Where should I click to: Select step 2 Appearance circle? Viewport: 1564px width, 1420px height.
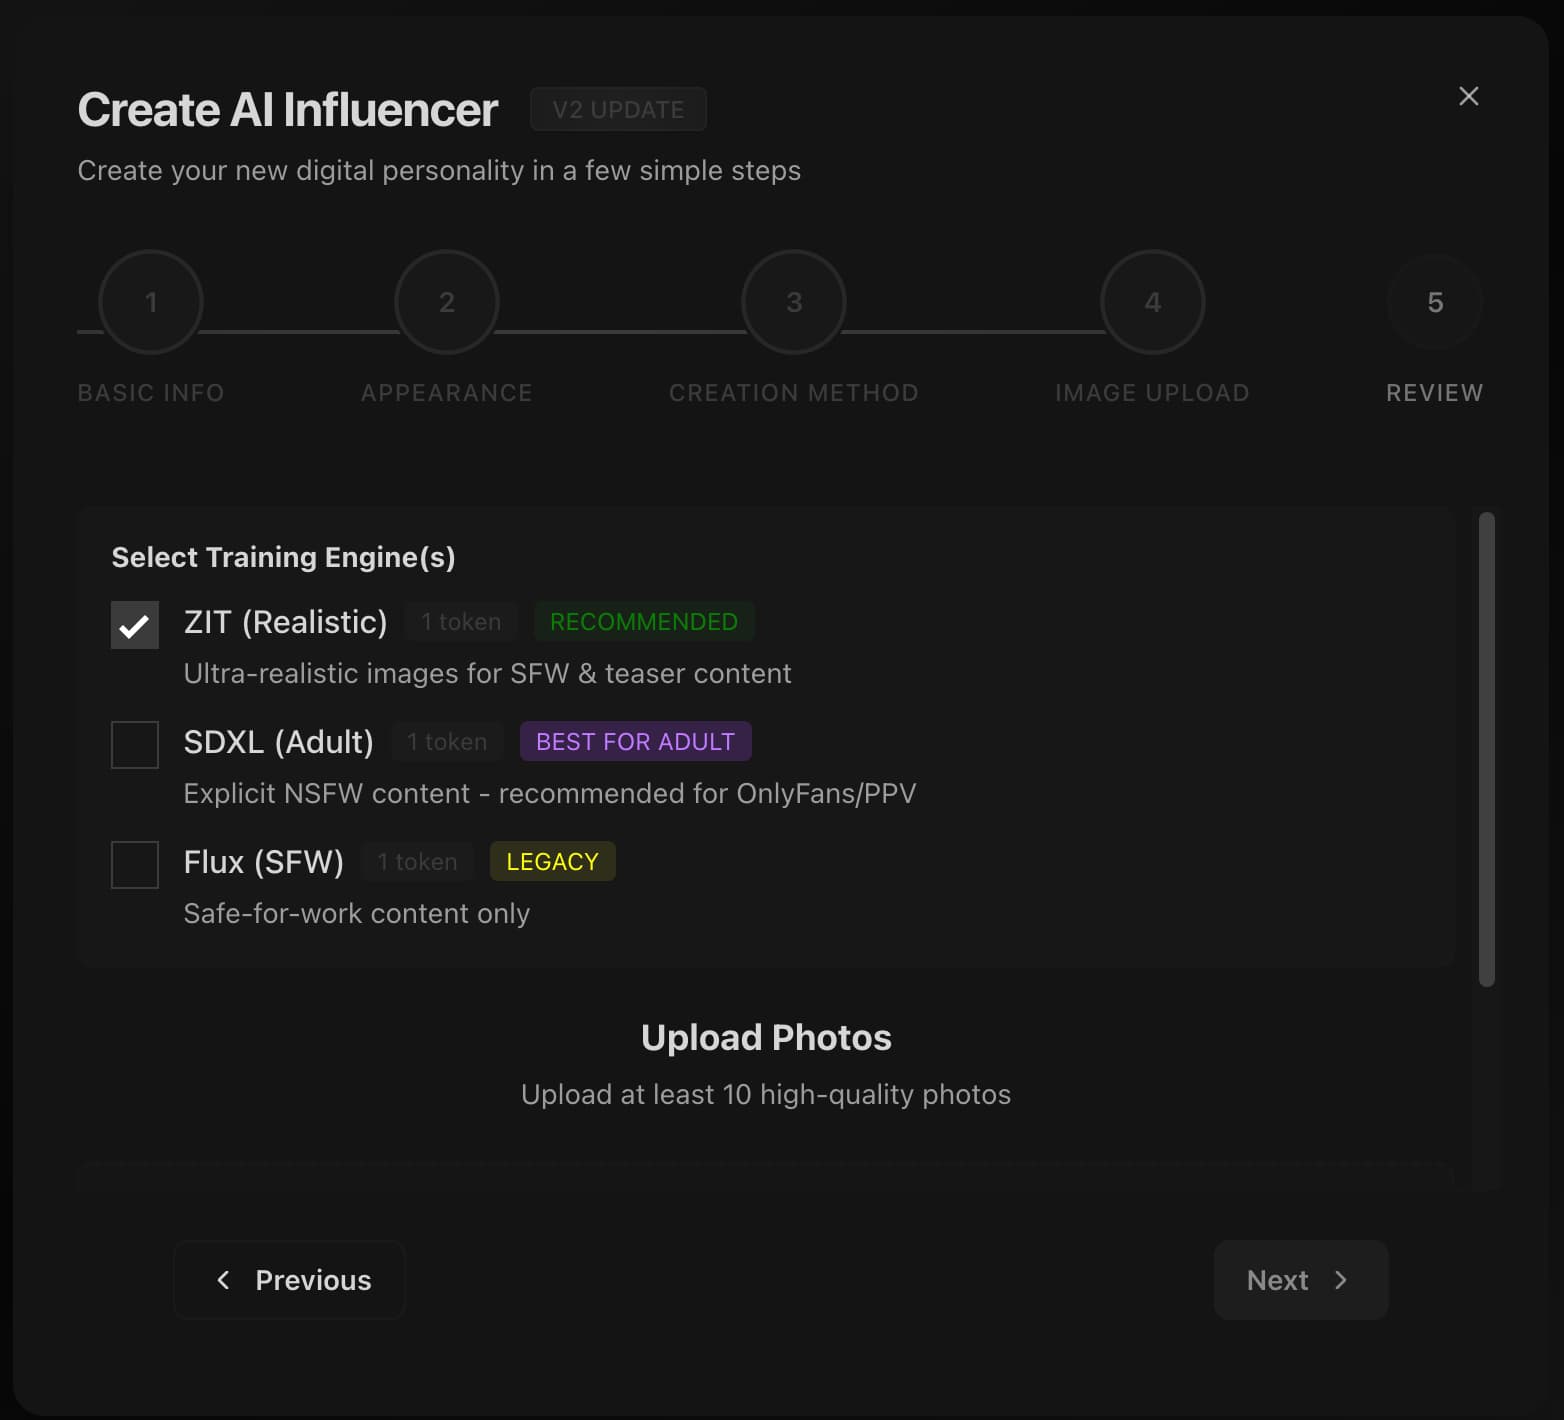click(x=446, y=302)
